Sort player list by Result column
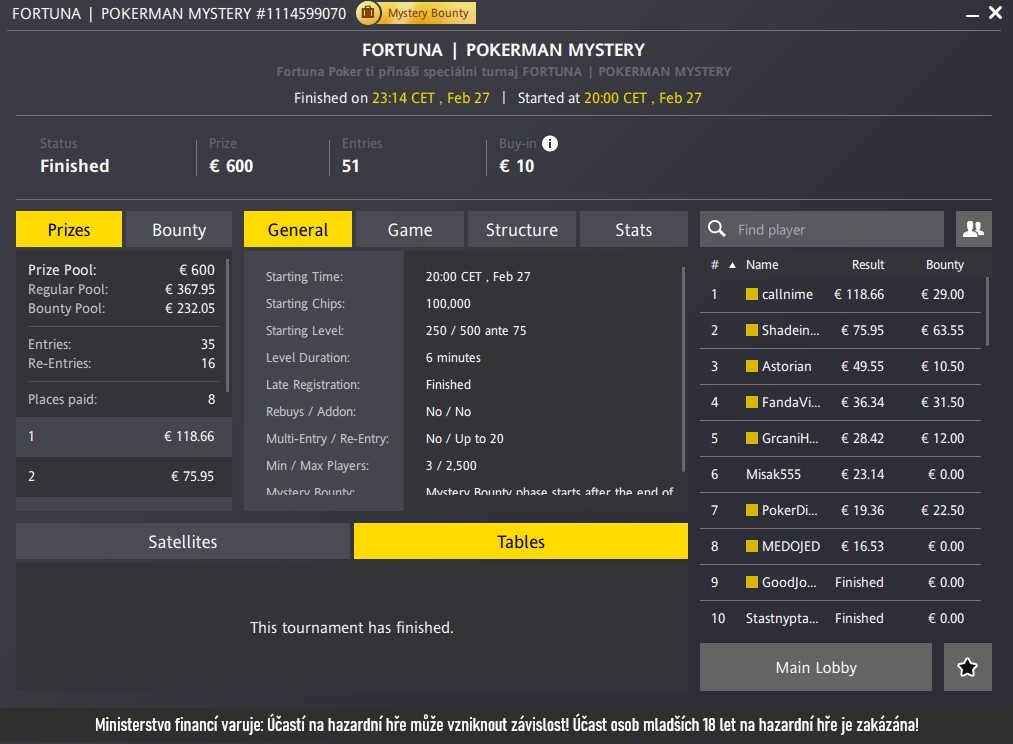 click(x=867, y=265)
